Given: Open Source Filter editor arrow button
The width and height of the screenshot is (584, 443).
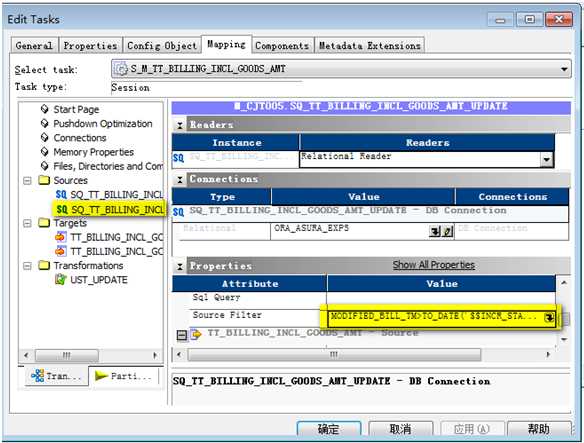Looking at the screenshot, I should pyautogui.click(x=549, y=318).
